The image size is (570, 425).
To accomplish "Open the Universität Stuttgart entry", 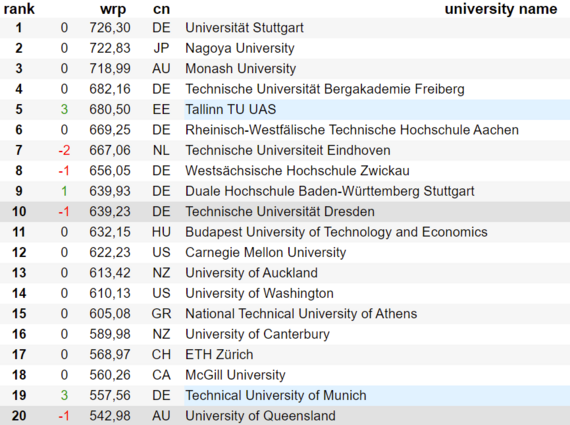I will pos(244,28).
